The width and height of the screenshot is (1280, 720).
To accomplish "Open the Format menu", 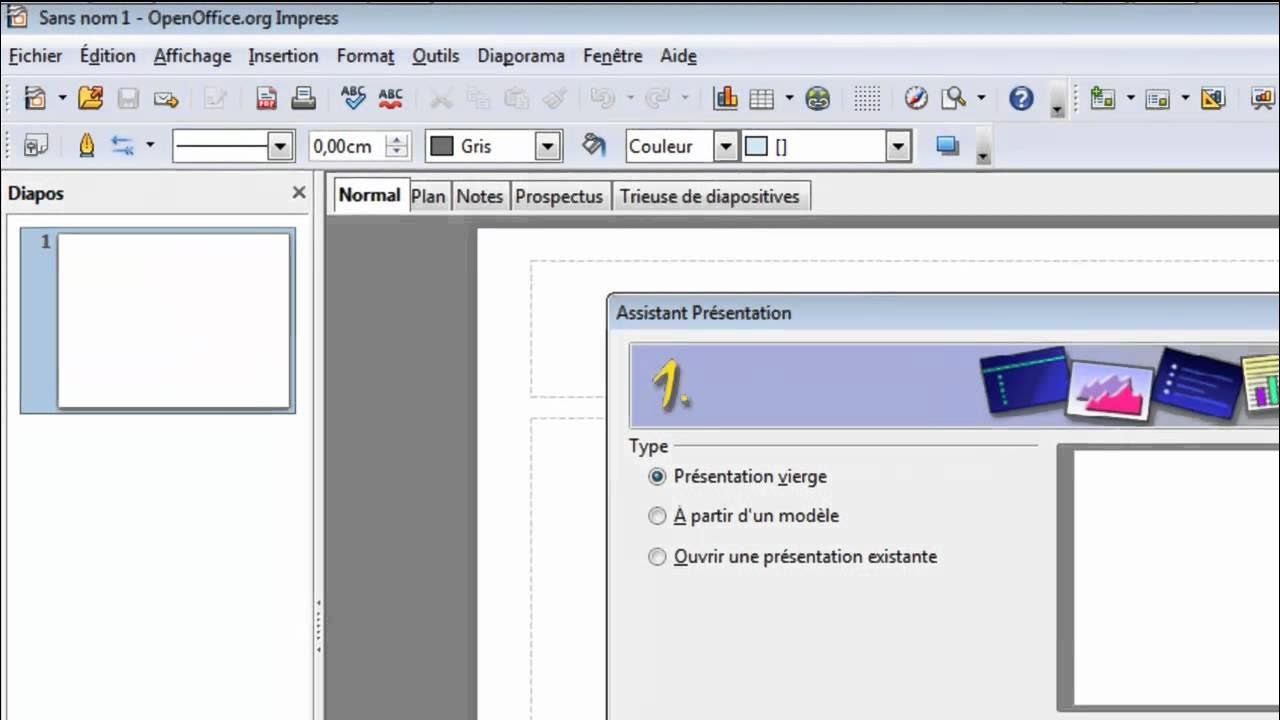I will pos(366,56).
